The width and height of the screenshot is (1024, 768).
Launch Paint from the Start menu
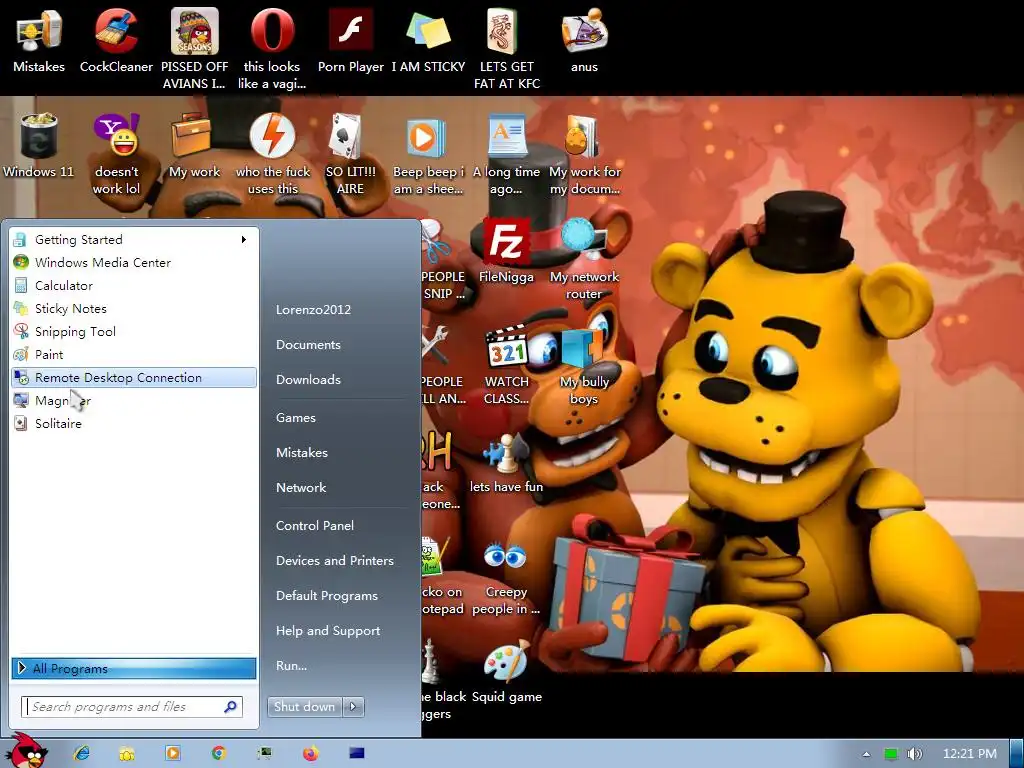pos(134,355)
